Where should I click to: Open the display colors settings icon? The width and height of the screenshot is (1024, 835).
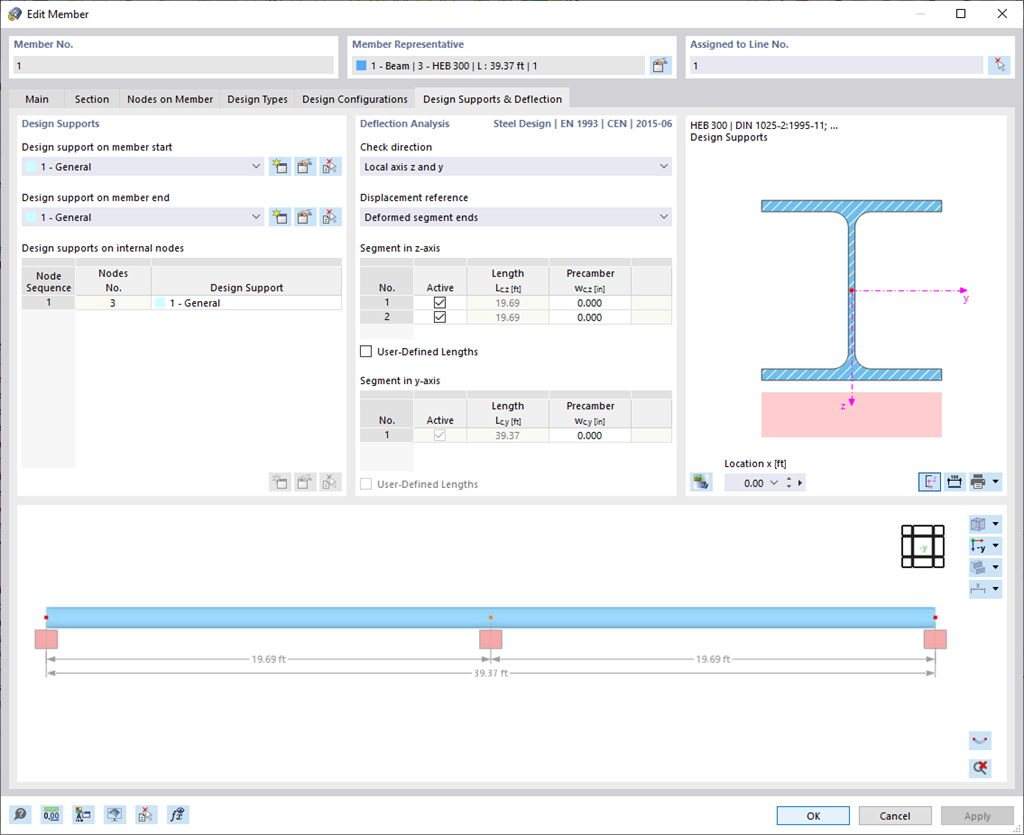82,814
